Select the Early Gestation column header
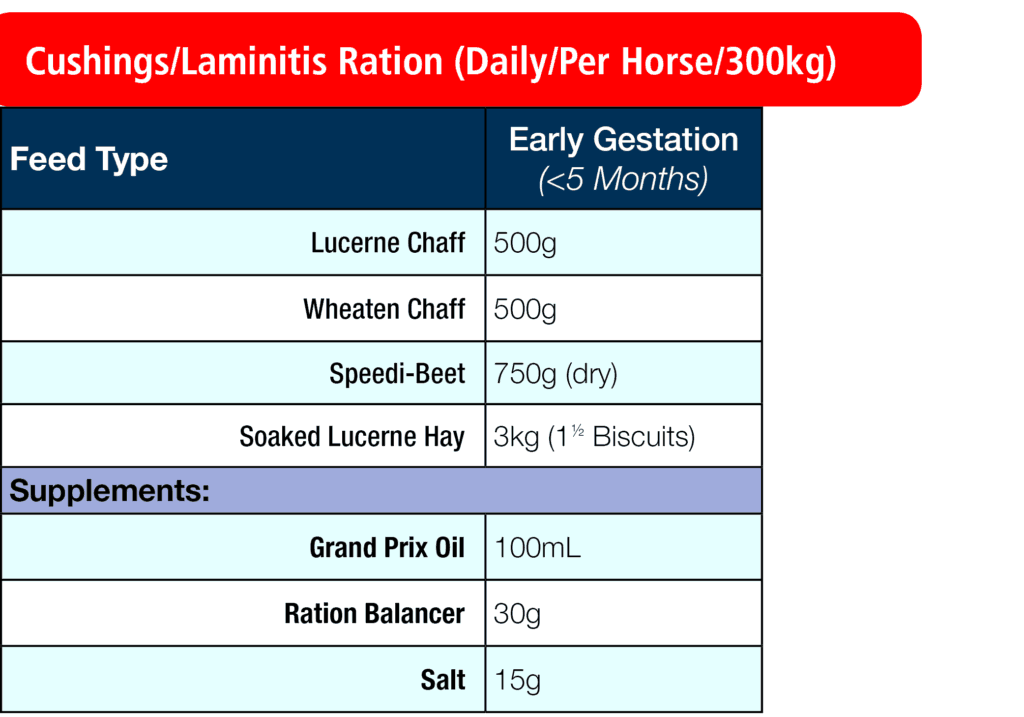 (623, 140)
